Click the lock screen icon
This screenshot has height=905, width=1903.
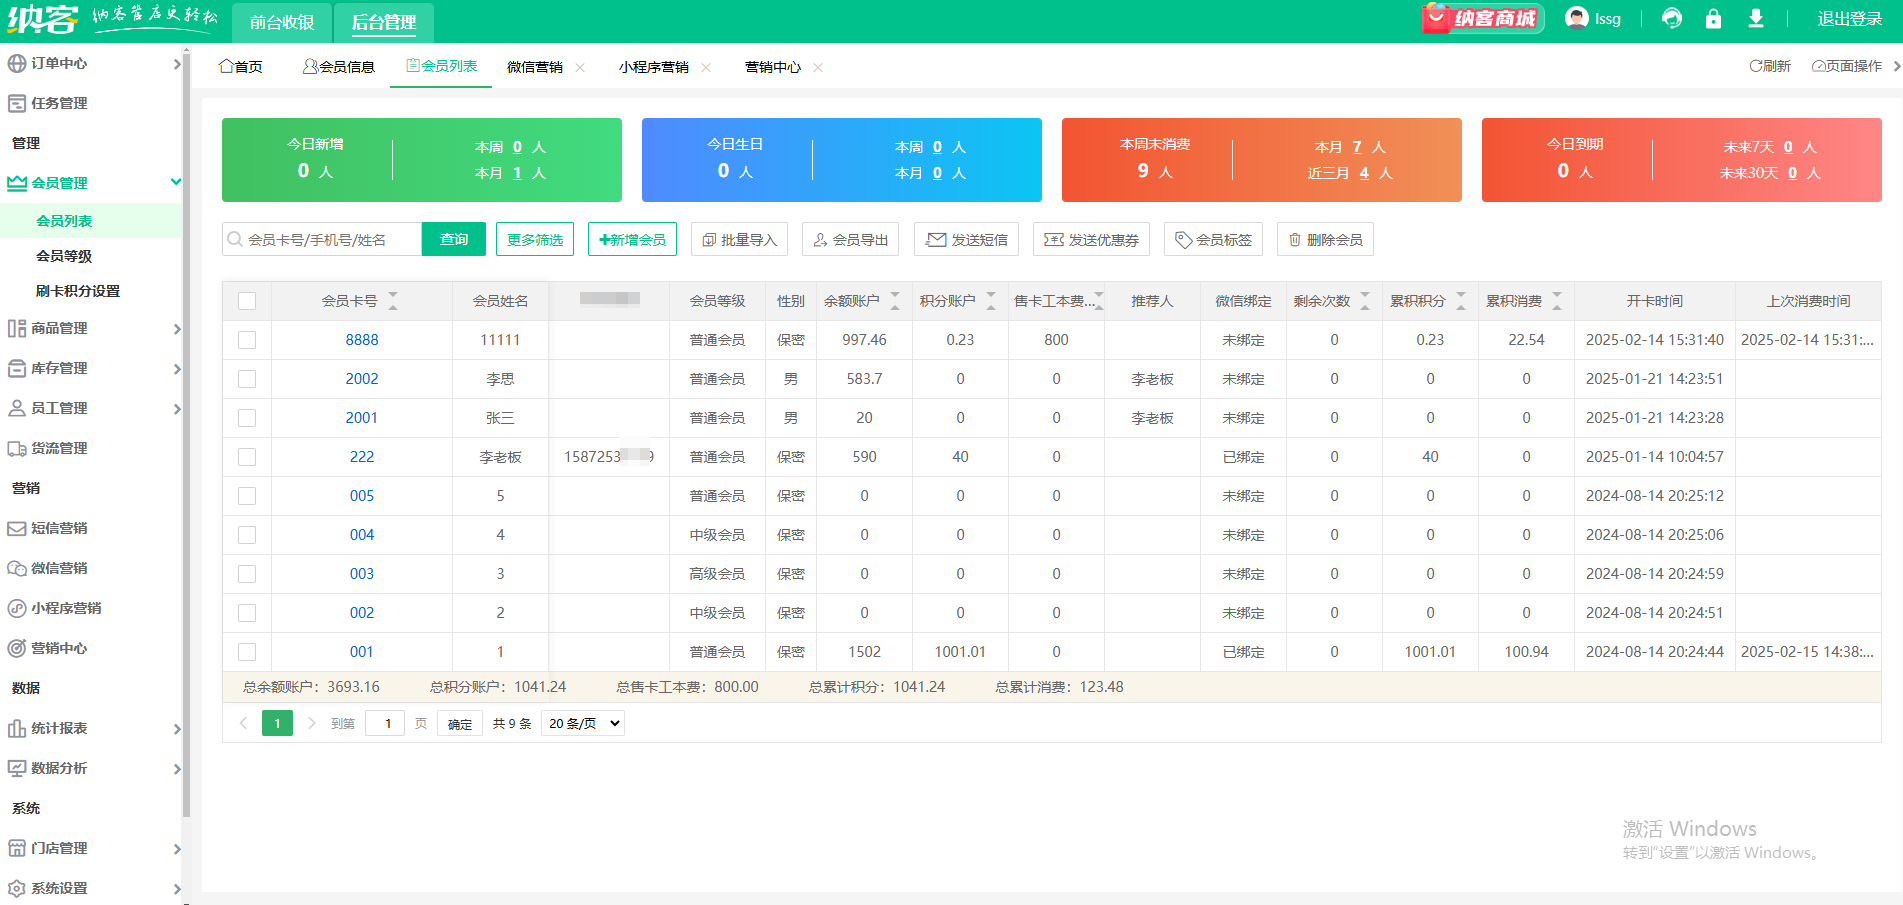tap(1713, 19)
